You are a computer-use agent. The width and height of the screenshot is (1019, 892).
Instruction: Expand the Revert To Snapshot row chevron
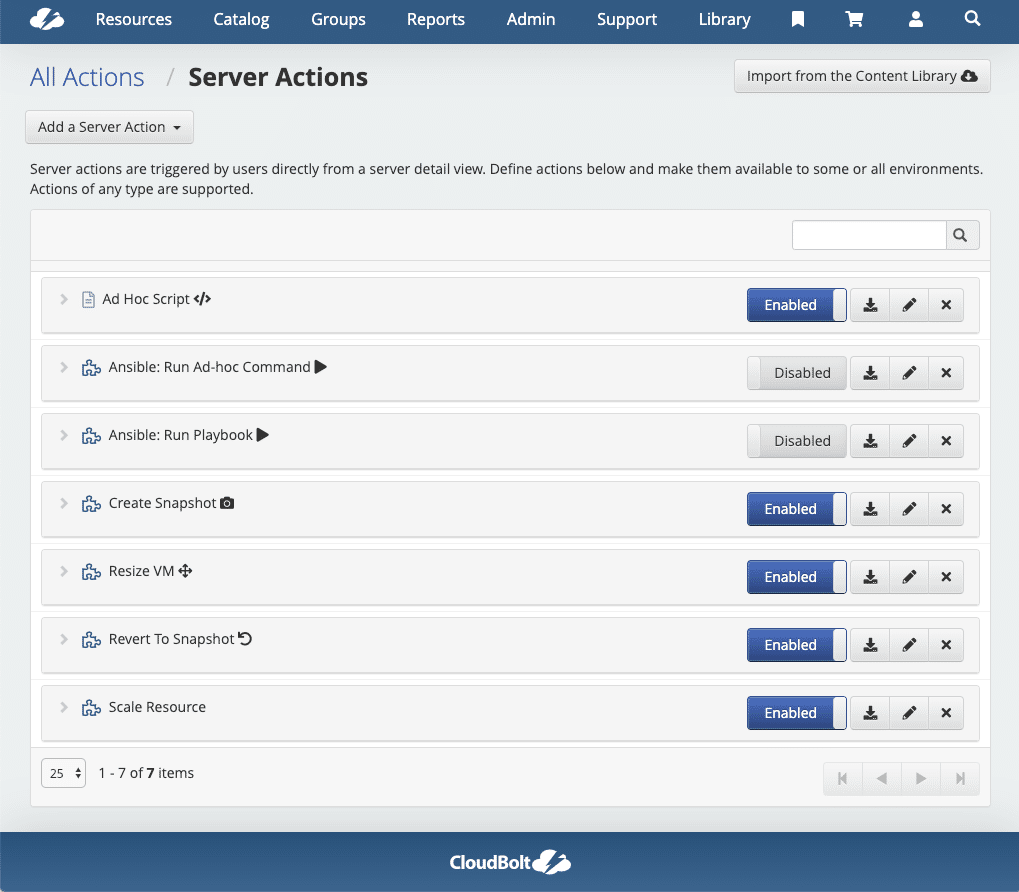coord(64,639)
